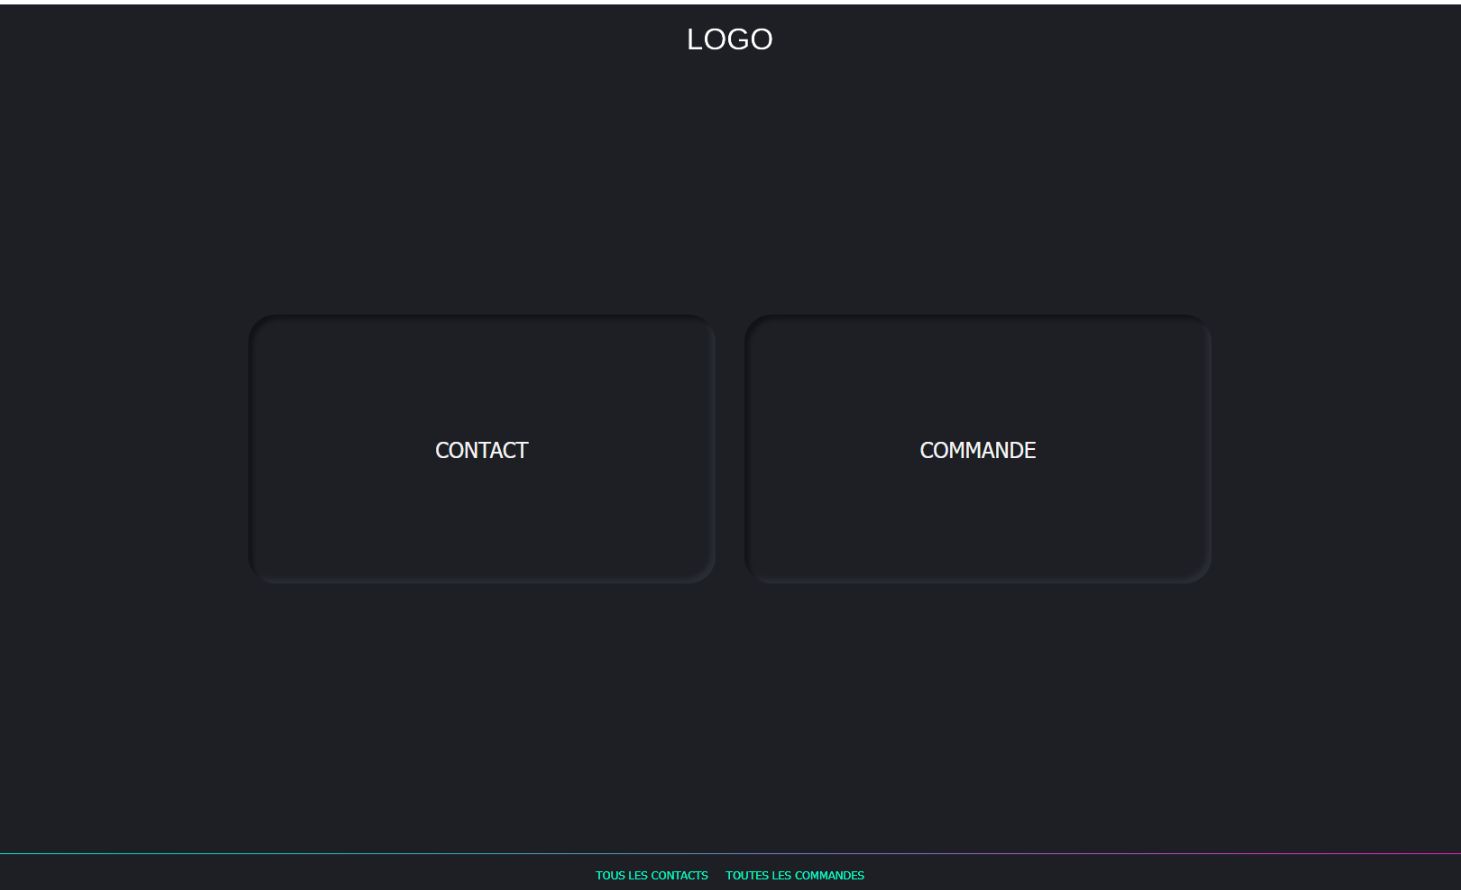Start a new contact entry card
Viewport: 1461px width, 890px height.
click(x=481, y=449)
